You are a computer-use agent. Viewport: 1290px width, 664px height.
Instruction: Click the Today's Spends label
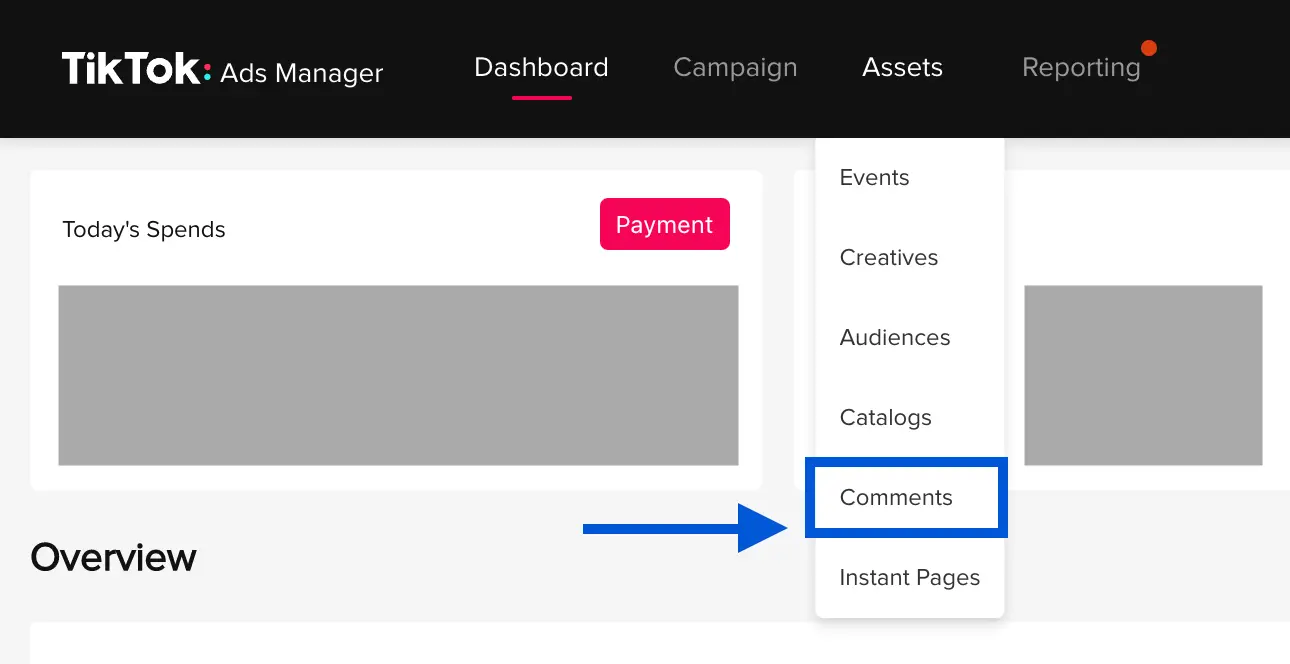tap(144, 230)
